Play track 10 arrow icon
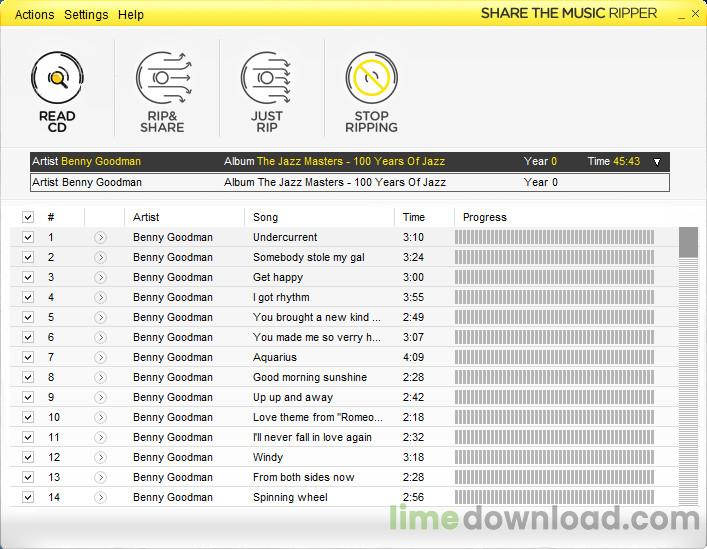This screenshot has height=549, width=707. point(101,417)
